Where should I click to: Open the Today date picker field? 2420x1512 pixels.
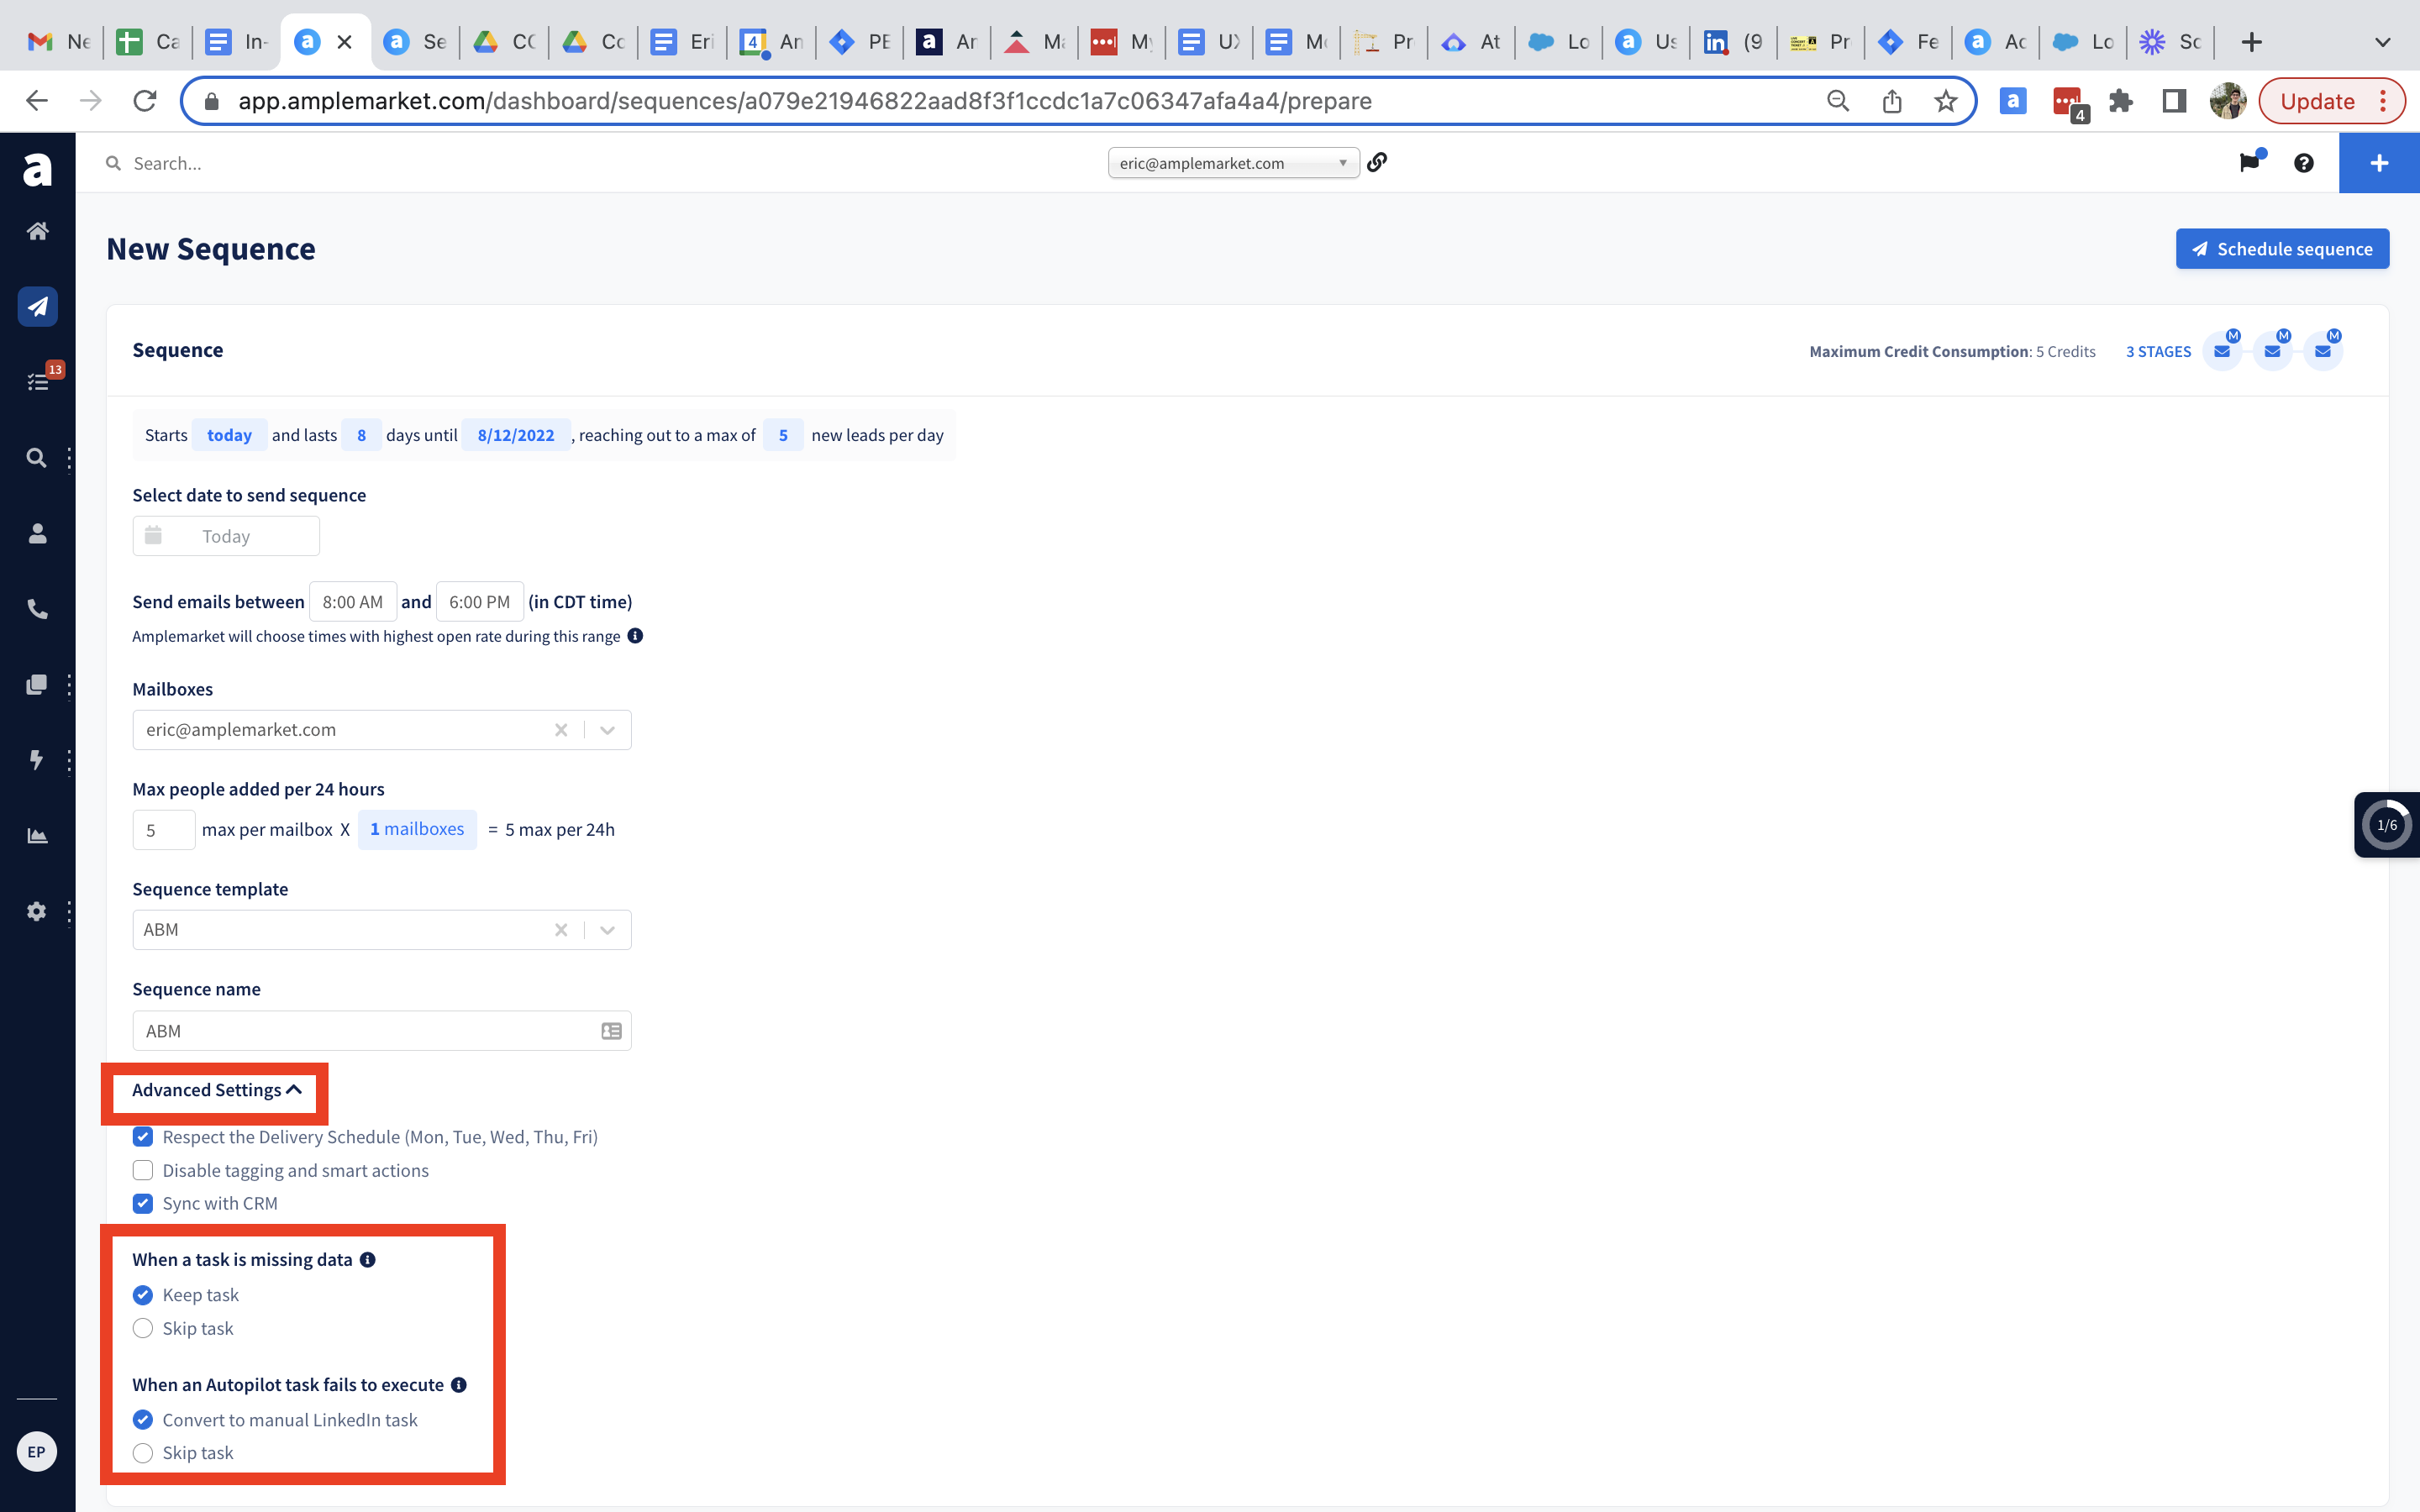click(226, 536)
